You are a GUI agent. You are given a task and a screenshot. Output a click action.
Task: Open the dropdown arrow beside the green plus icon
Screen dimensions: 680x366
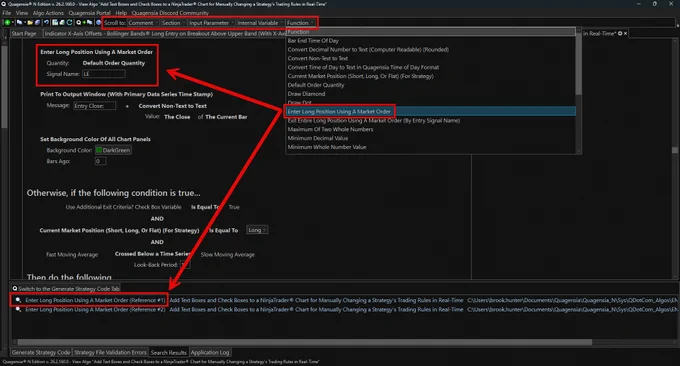[x=13, y=23]
